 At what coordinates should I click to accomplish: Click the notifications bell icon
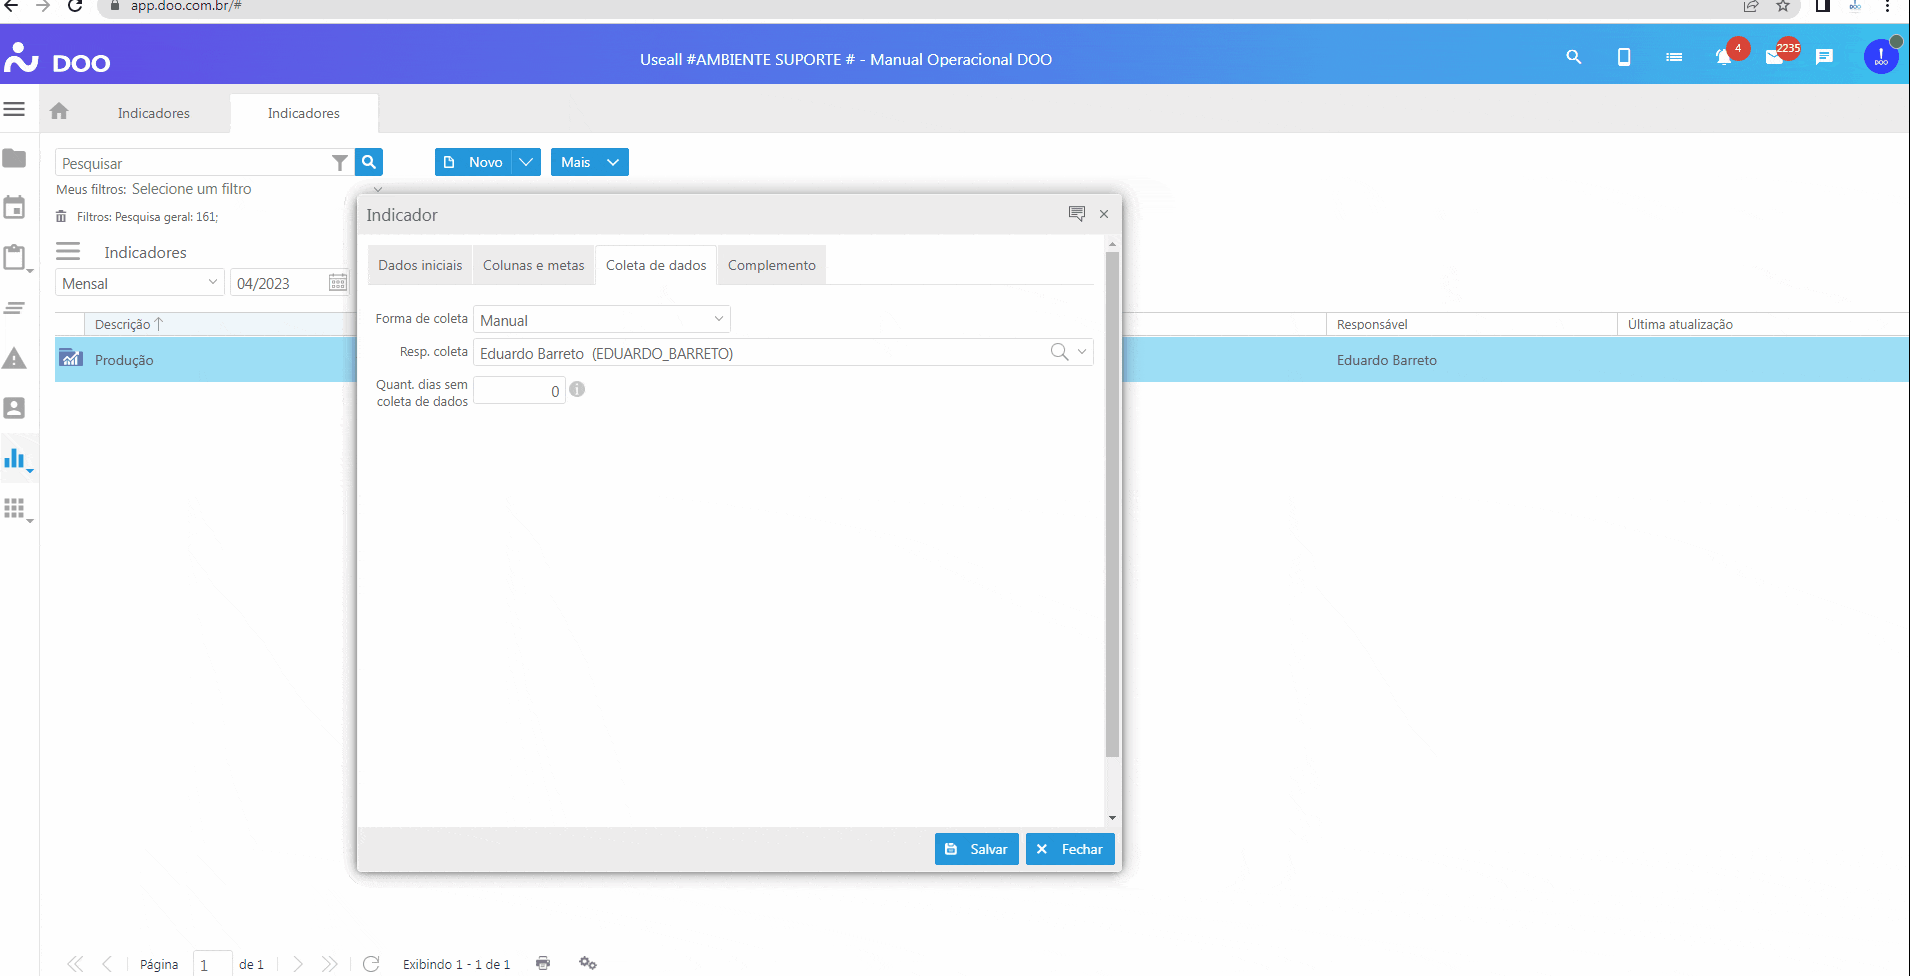click(x=1724, y=58)
